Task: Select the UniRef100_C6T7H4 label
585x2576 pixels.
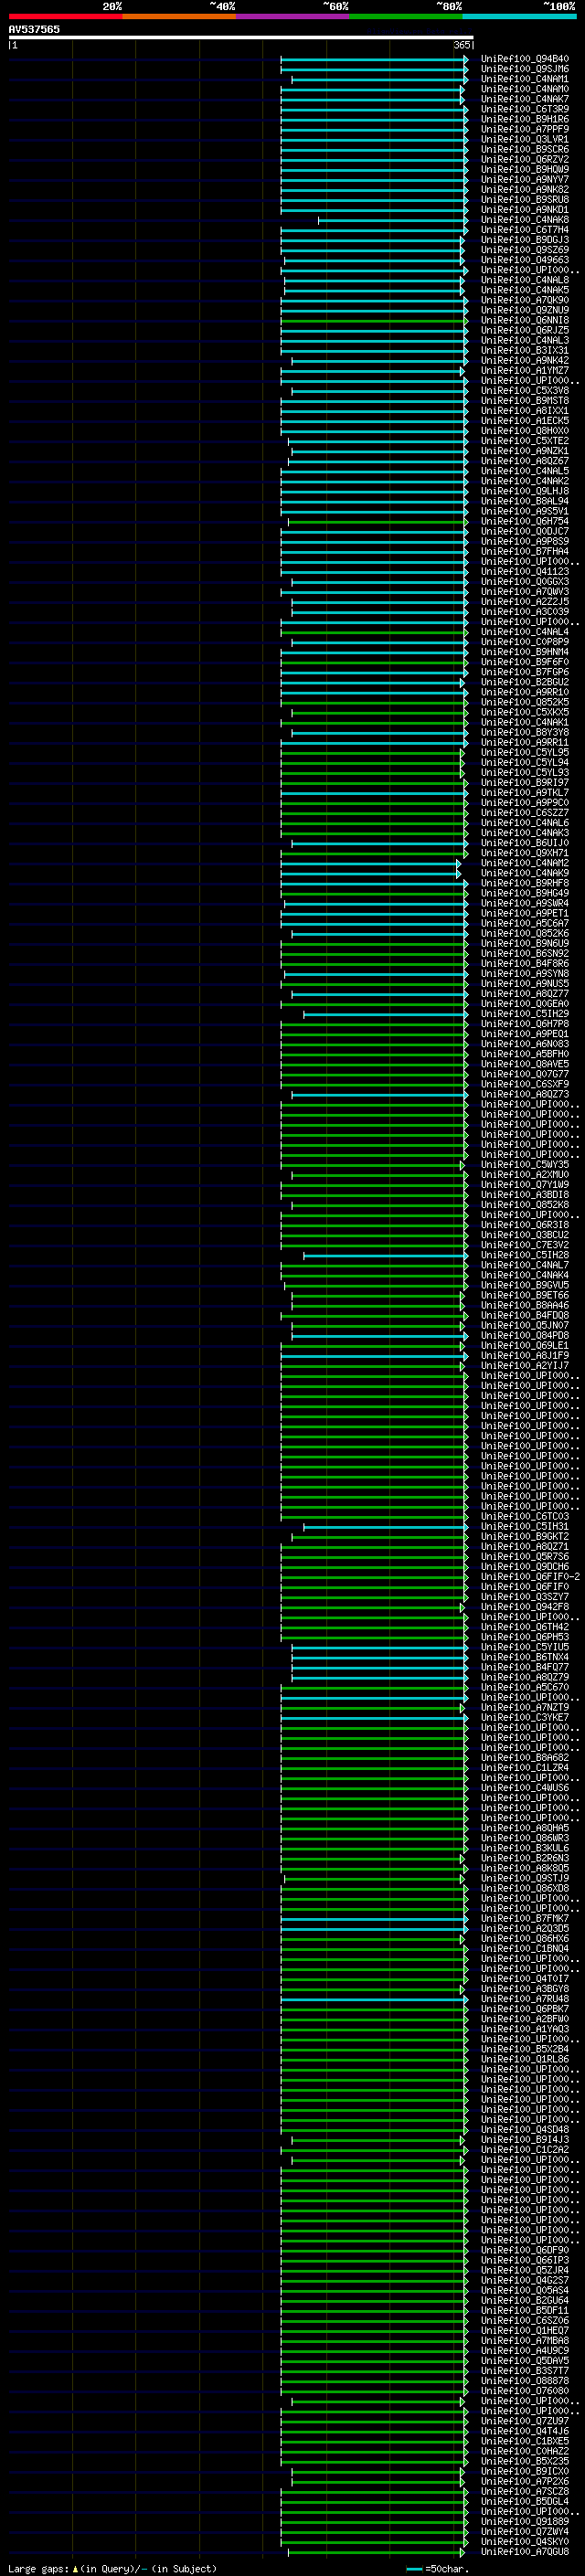Action: (524, 229)
